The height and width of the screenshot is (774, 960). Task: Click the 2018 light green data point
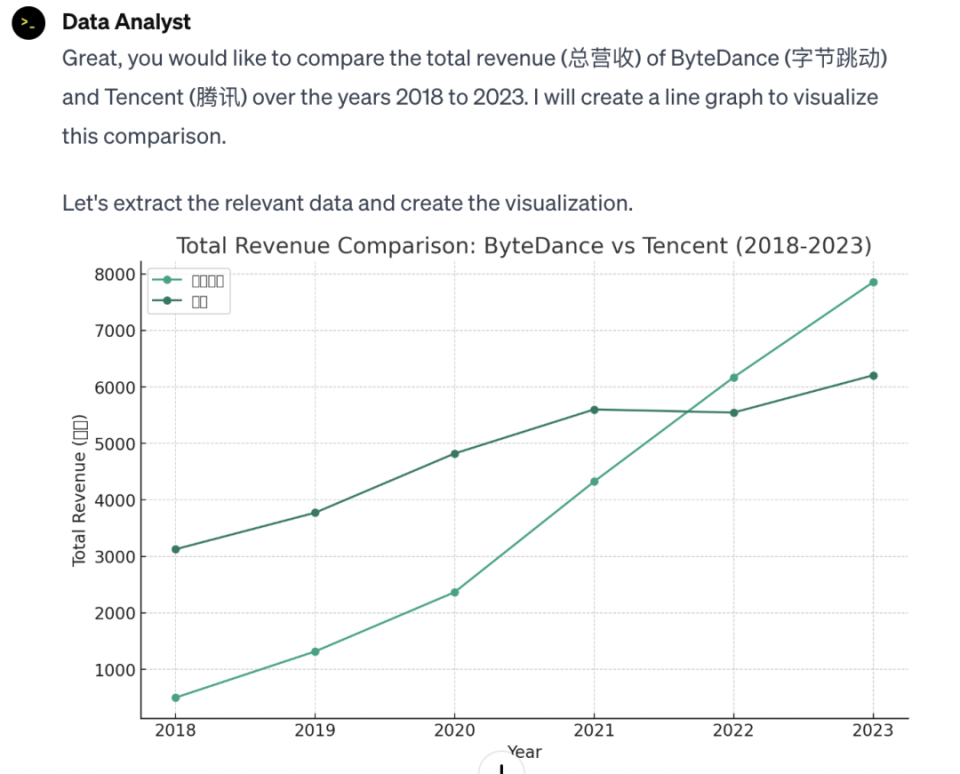176,697
